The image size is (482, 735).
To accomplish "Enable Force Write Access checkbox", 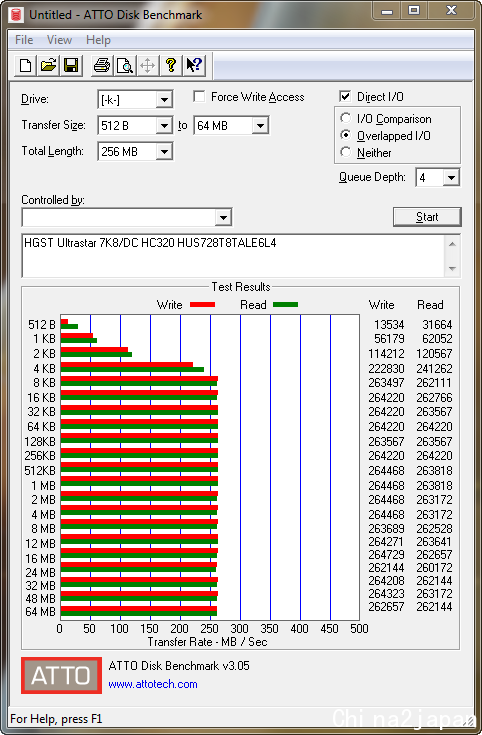I will (x=199, y=97).
